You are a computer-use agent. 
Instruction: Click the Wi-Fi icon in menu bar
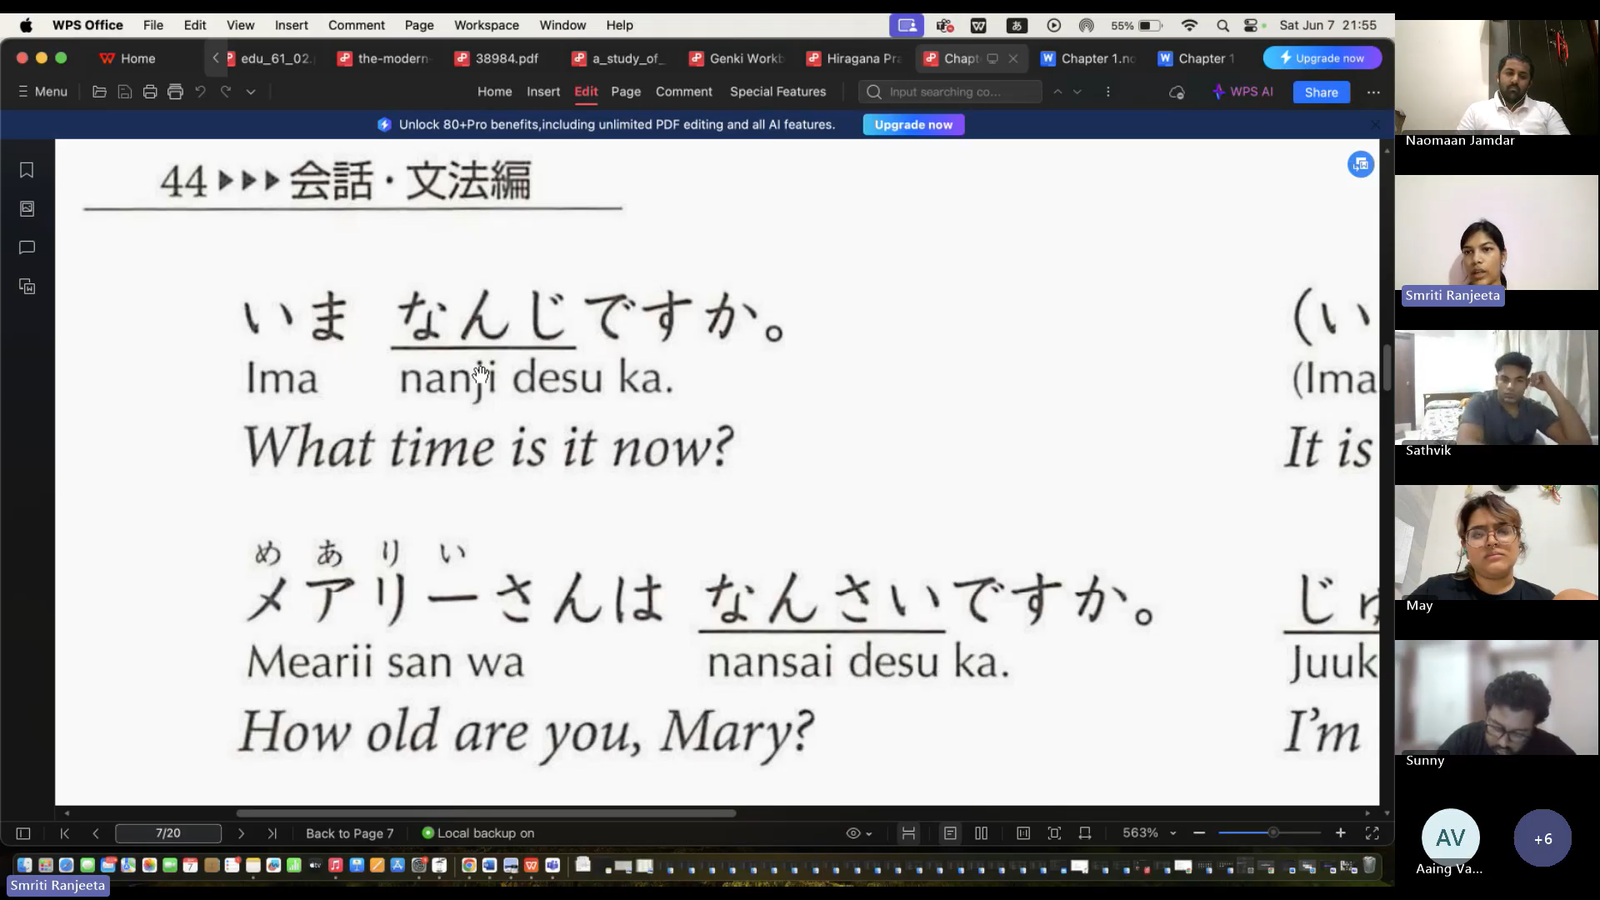click(x=1189, y=25)
